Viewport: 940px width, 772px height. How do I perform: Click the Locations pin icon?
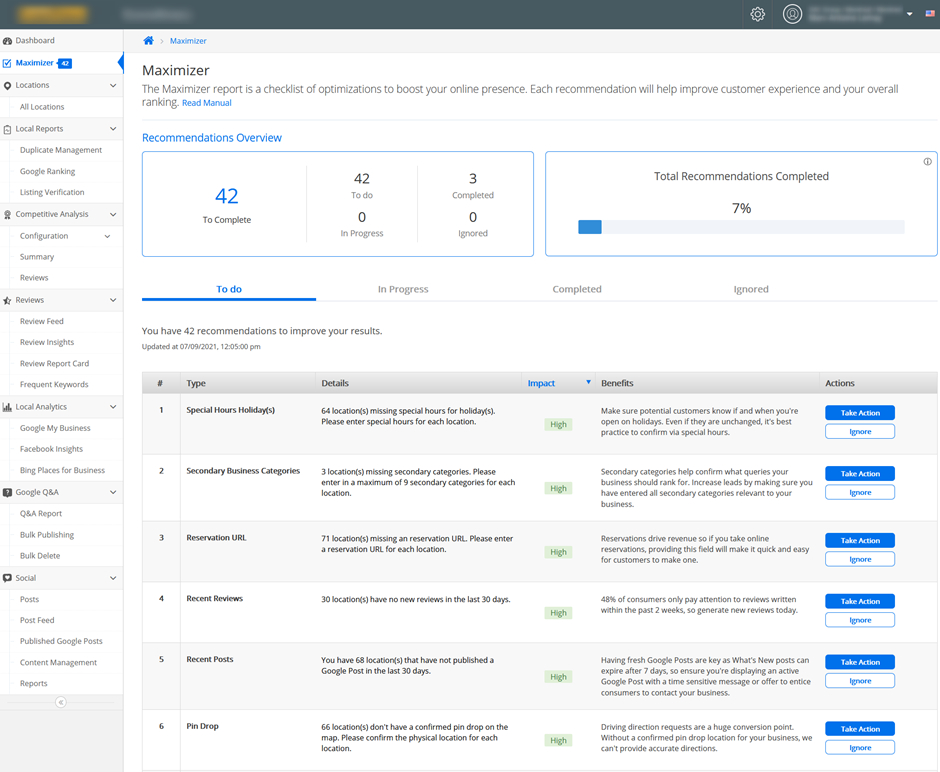point(7,86)
